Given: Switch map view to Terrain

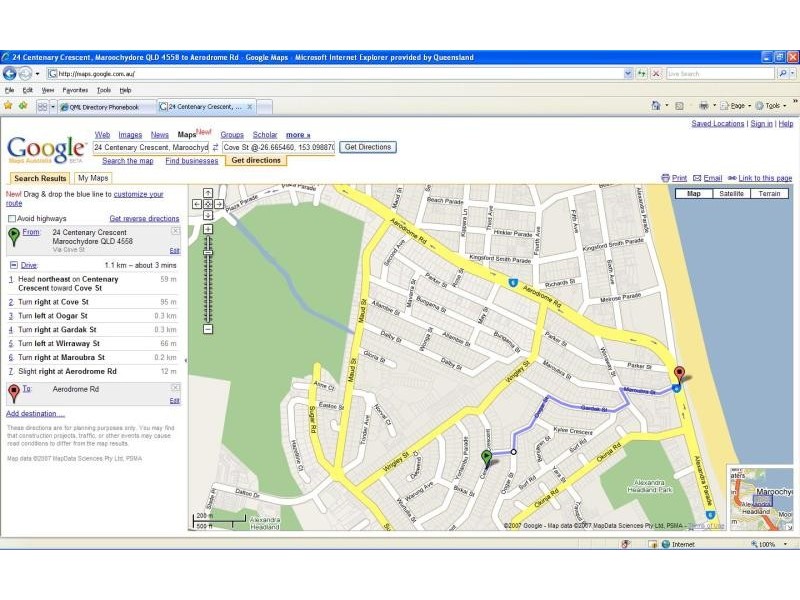Looking at the screenshot, I should point(769,193).
